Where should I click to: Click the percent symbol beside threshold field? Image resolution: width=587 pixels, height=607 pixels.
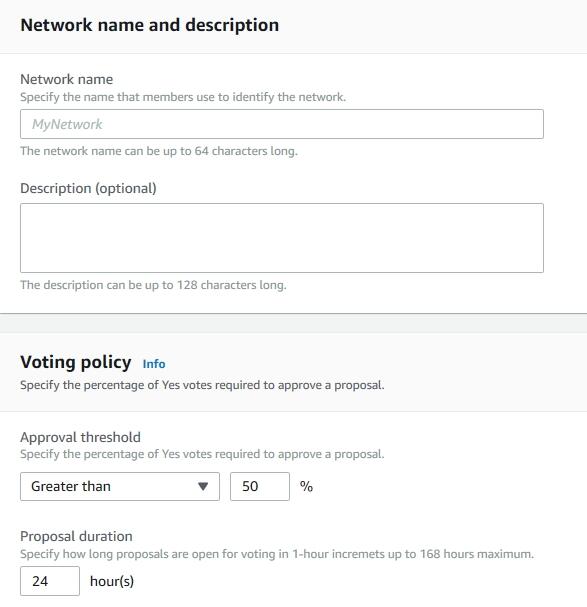pos(306,486)
